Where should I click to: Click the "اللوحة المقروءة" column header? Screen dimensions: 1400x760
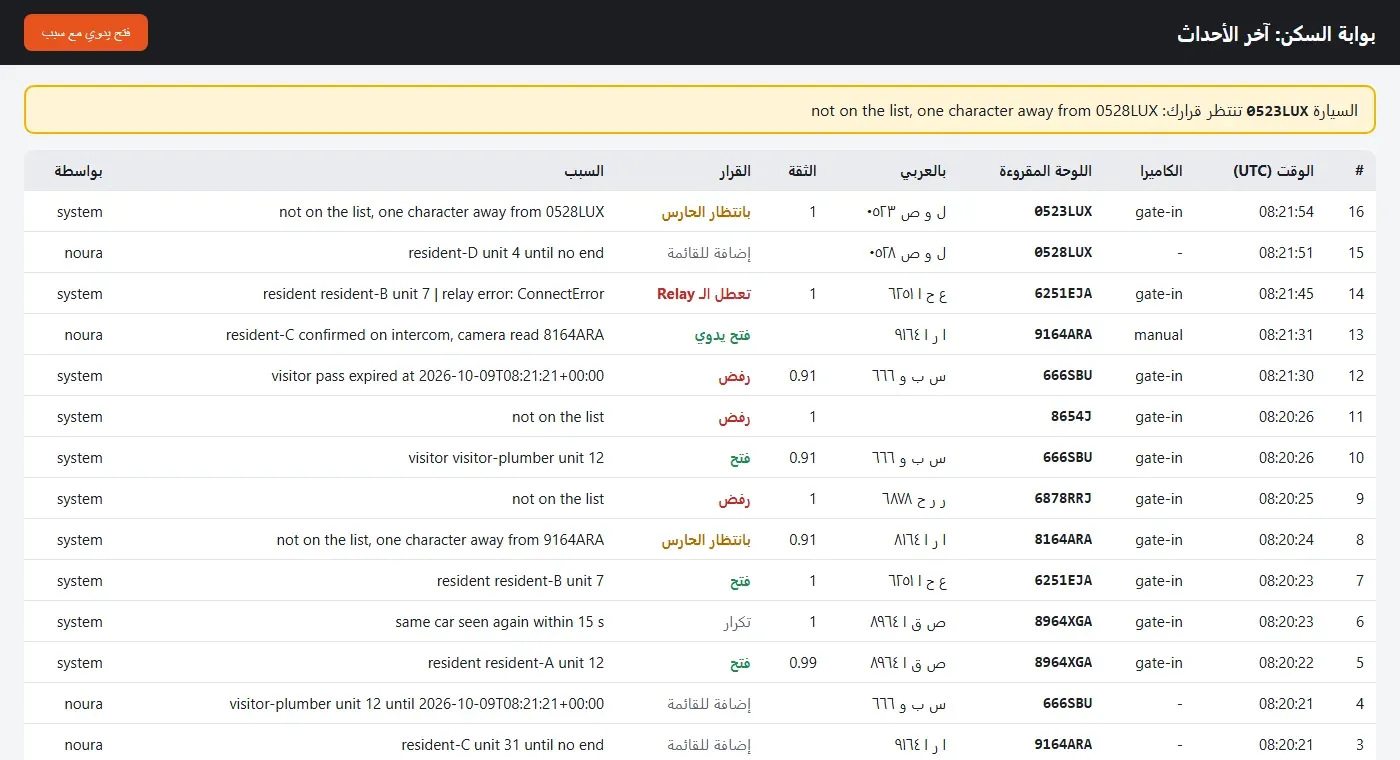coord(1045,171)
